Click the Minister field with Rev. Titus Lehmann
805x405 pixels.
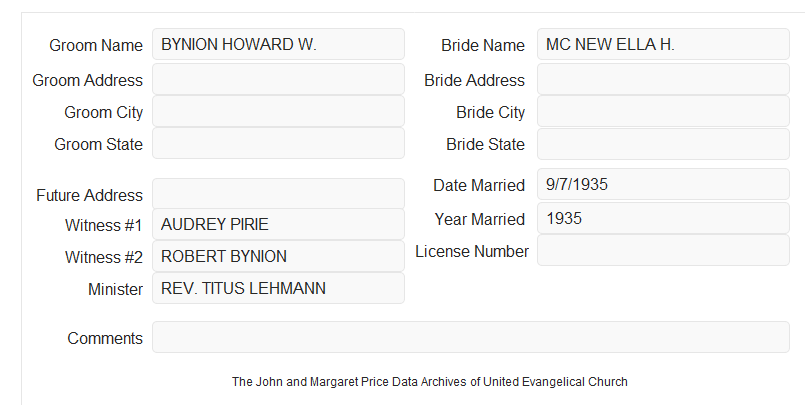pos(278,288)
